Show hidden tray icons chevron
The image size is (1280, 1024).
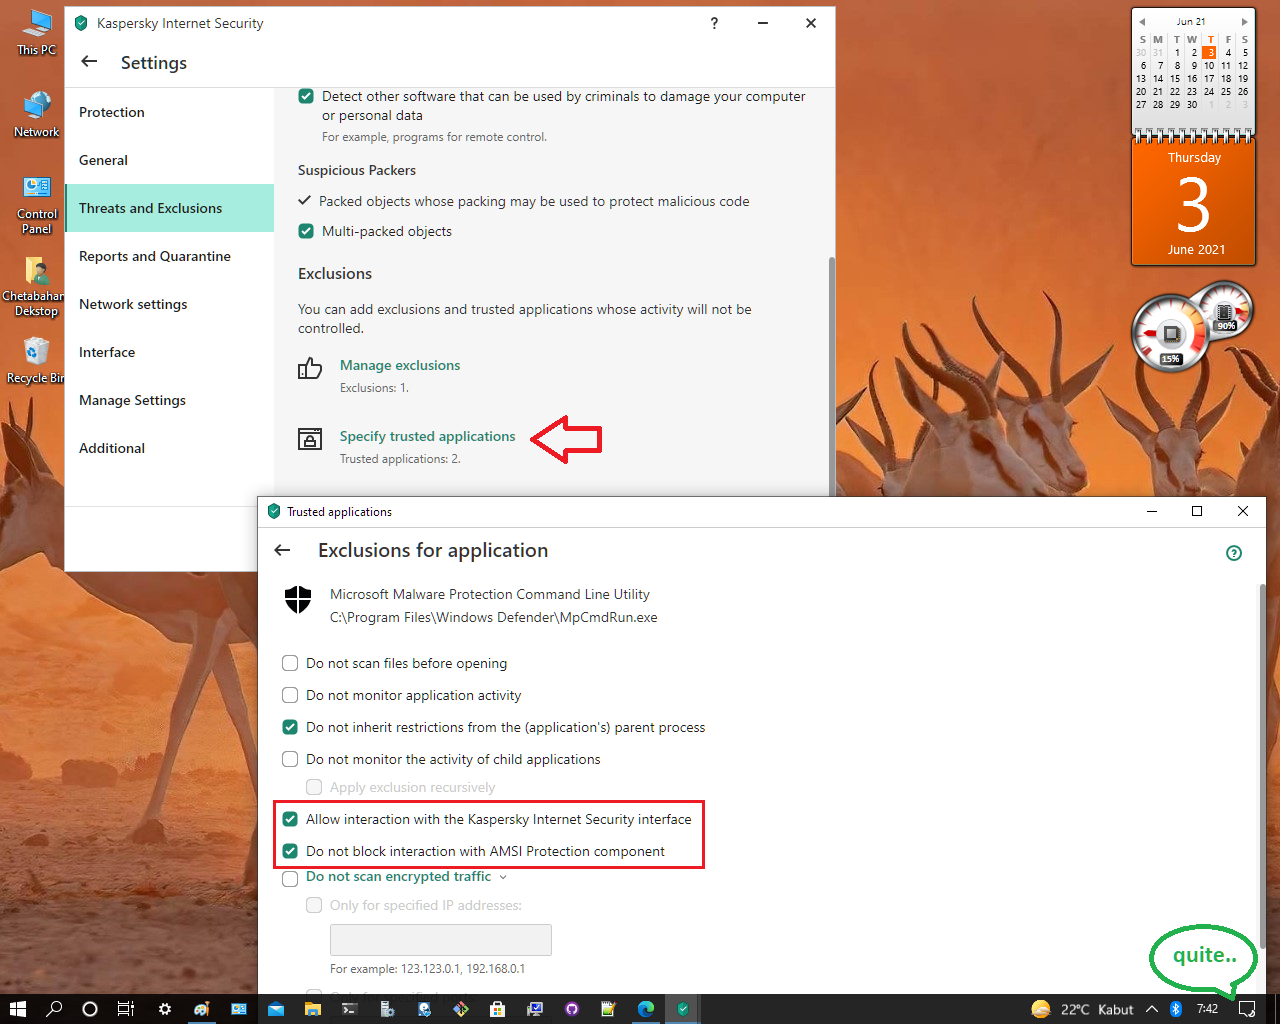pyautogui.click(x=1151, y=1009)
